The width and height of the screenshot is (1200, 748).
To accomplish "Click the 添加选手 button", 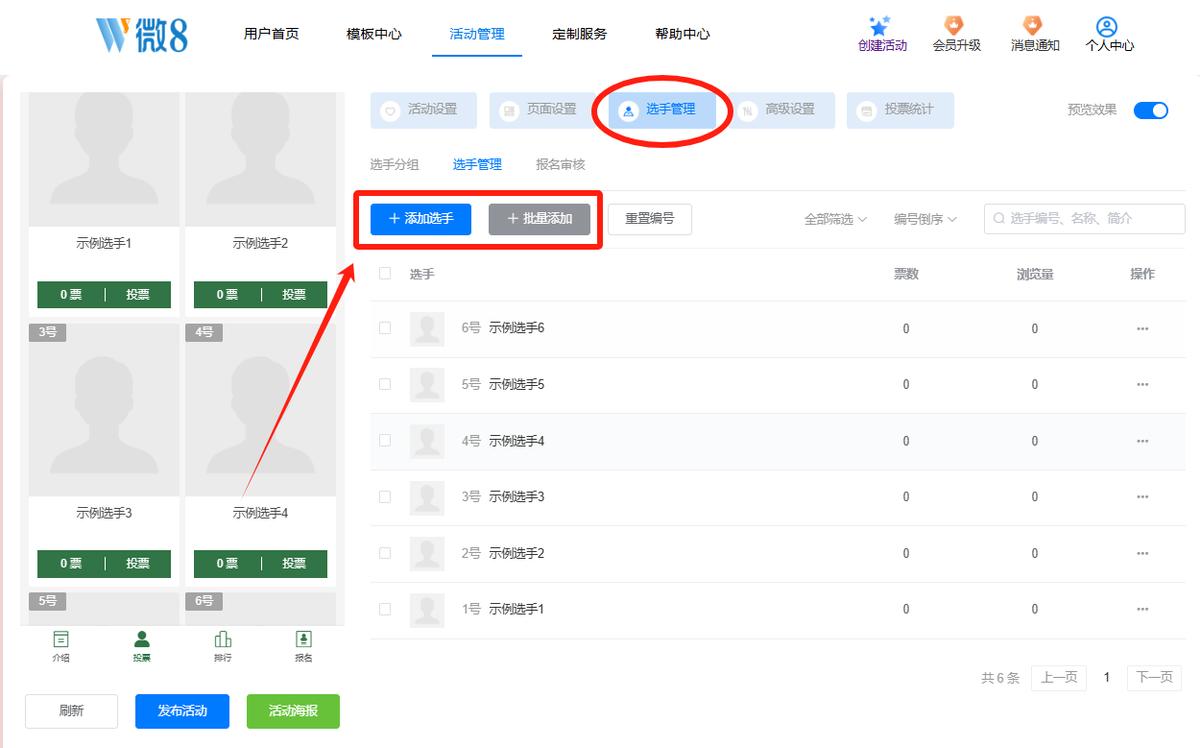I will click(x=420, y=219).
